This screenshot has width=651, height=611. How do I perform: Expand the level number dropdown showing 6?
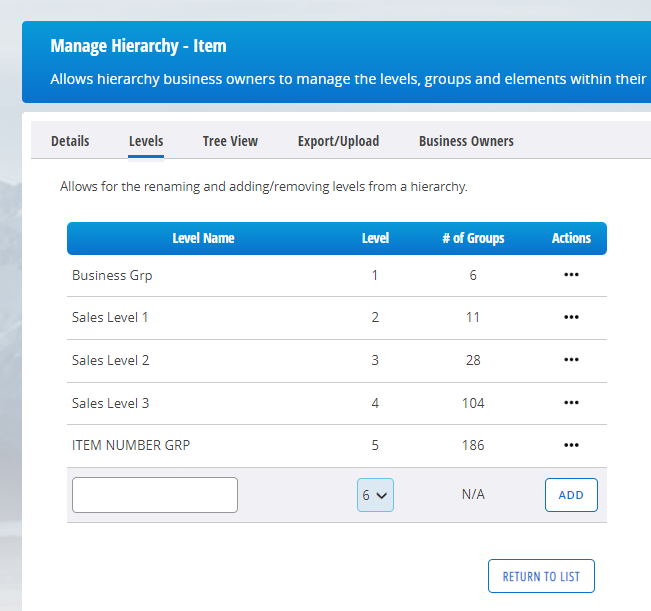[375, 495]
